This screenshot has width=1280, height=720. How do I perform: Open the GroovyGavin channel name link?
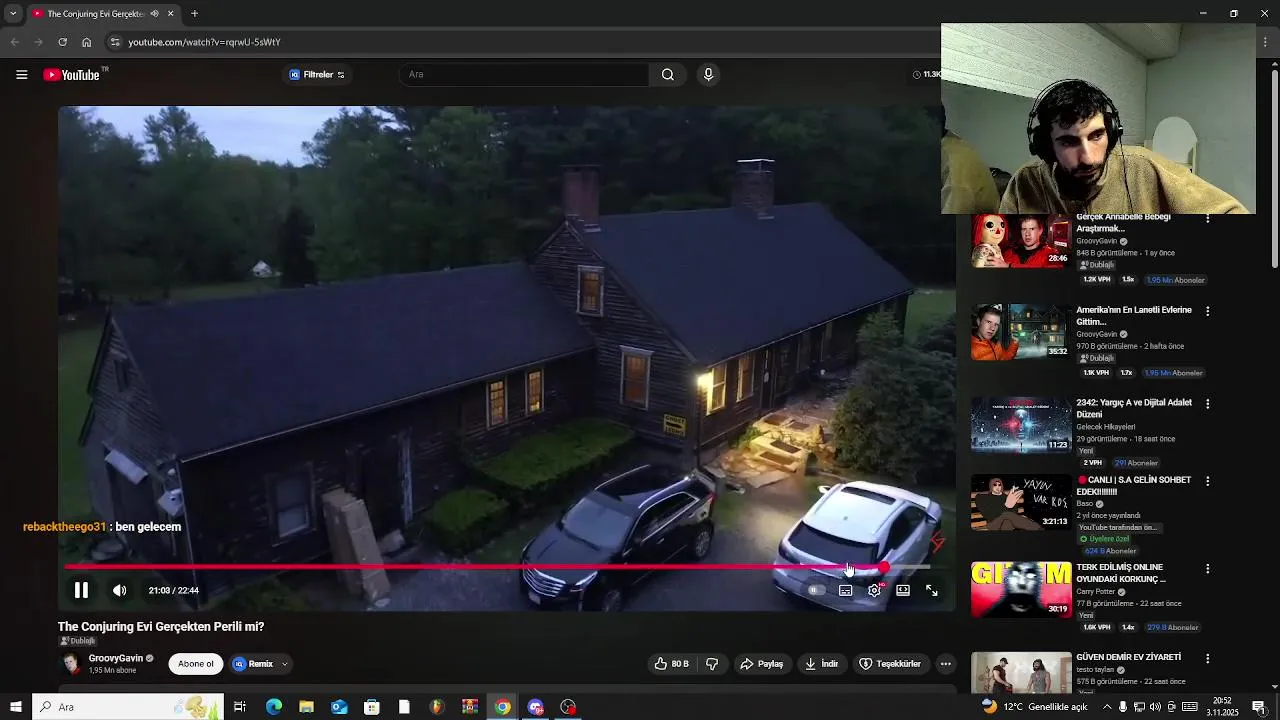point(116,658)
